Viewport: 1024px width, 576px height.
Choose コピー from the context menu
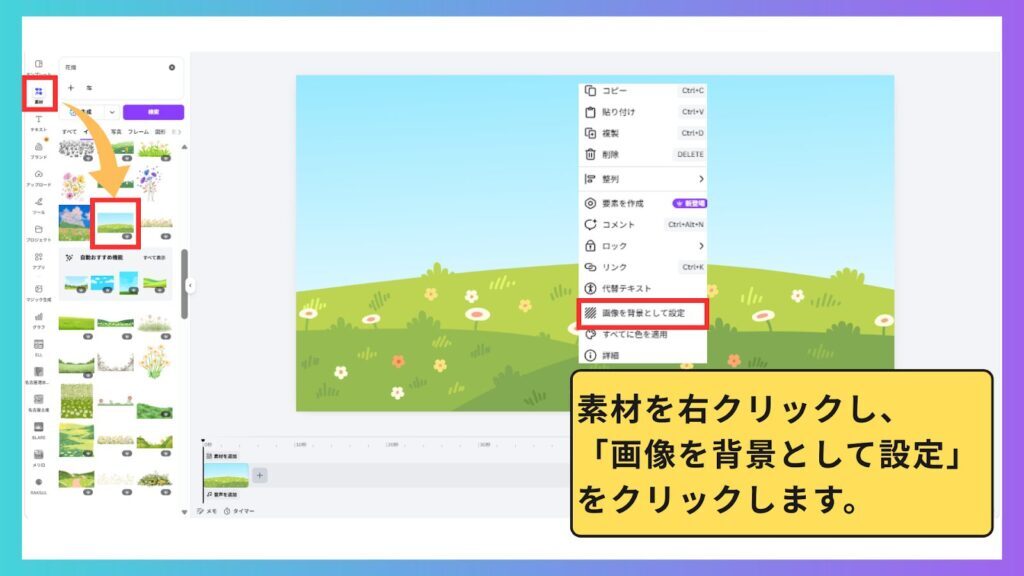[x=643, y=91]
